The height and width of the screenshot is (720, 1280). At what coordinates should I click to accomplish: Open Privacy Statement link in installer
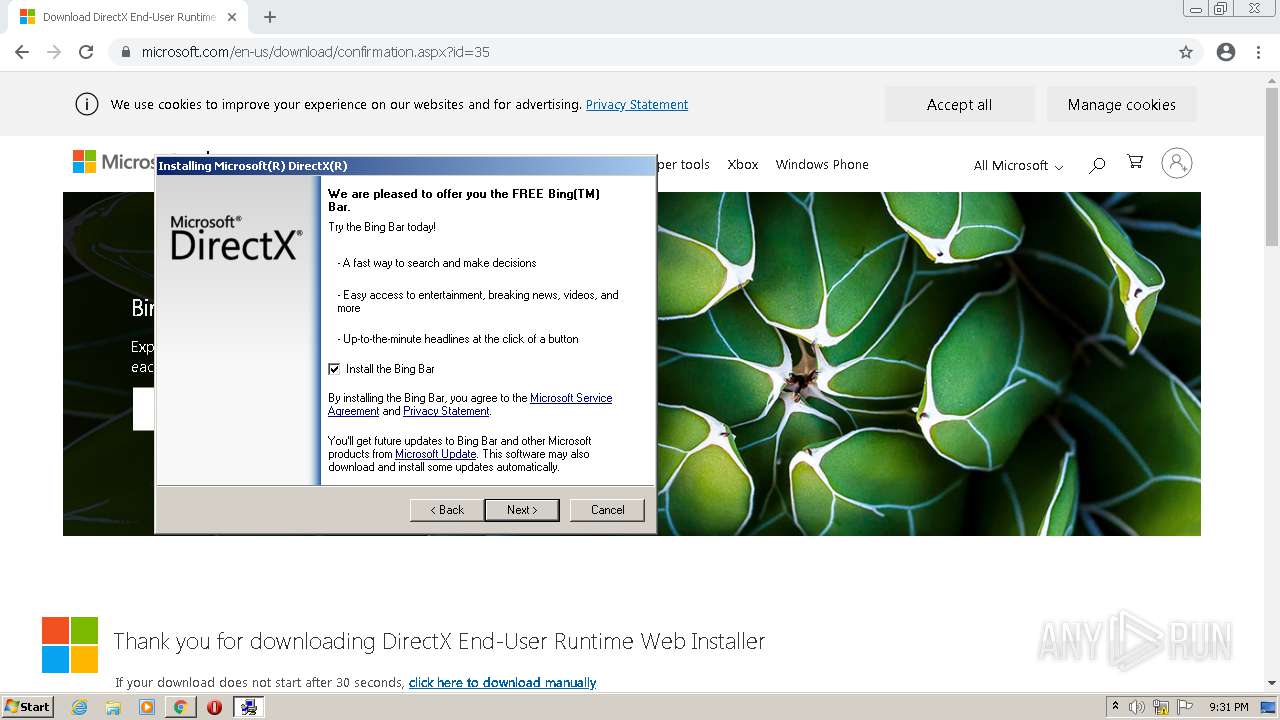click(446, 411)
